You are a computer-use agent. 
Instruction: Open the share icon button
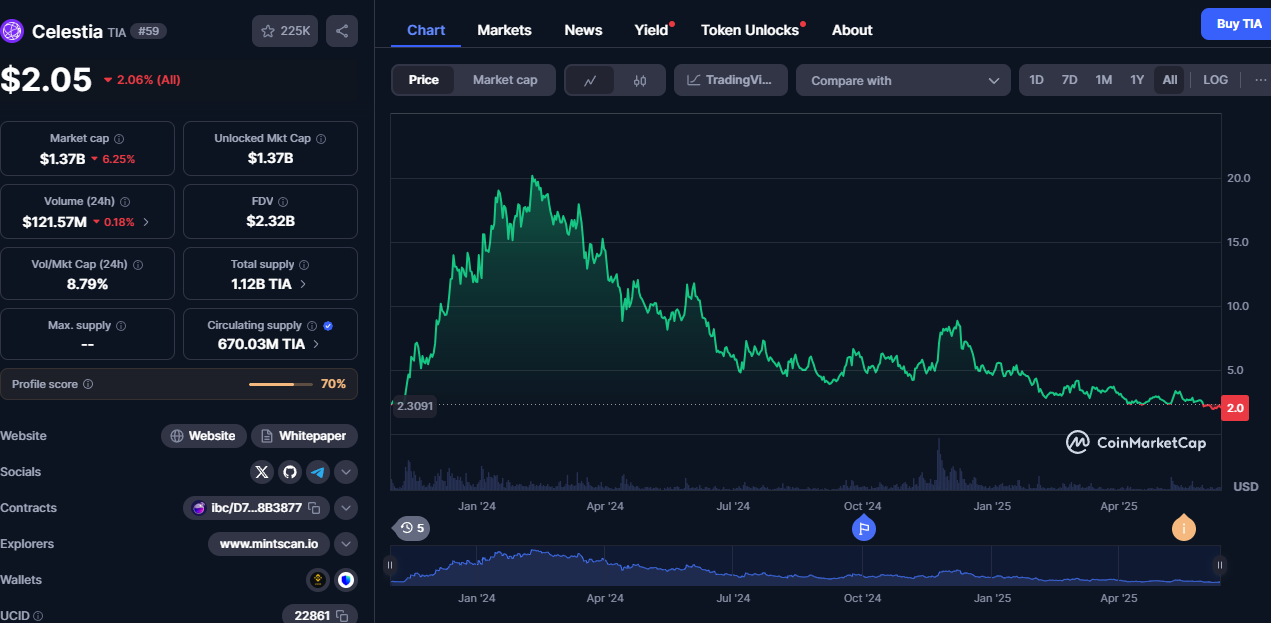click(342, 31)
